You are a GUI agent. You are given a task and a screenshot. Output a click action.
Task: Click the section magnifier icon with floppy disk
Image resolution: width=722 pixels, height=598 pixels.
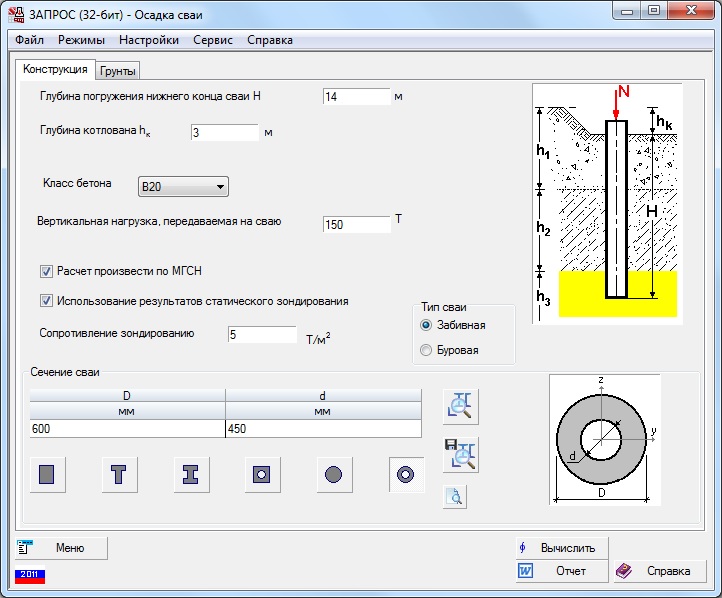pyautogui.click(x=461, y=454)
